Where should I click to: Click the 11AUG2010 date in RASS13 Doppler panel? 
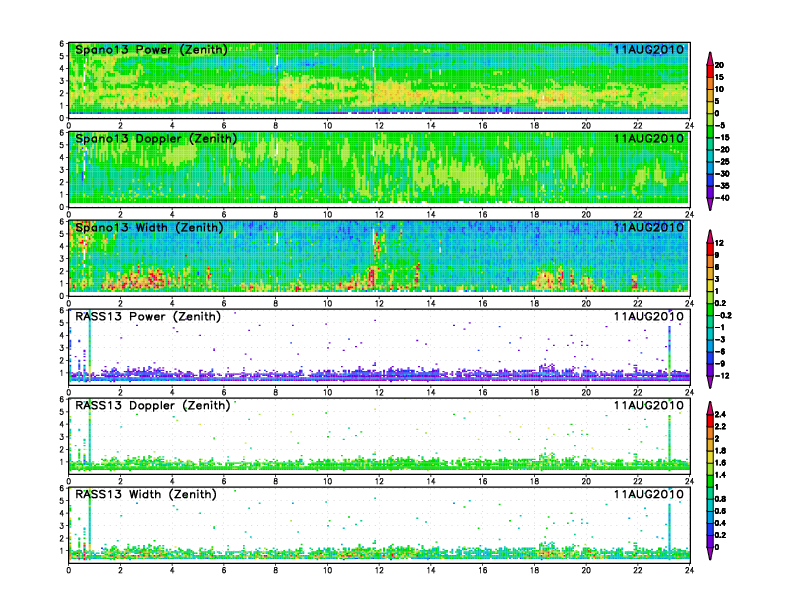point(649,405)
